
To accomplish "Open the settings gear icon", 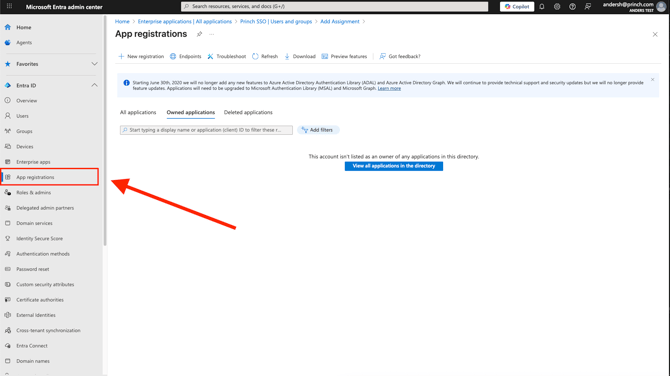I will point(557,6).
